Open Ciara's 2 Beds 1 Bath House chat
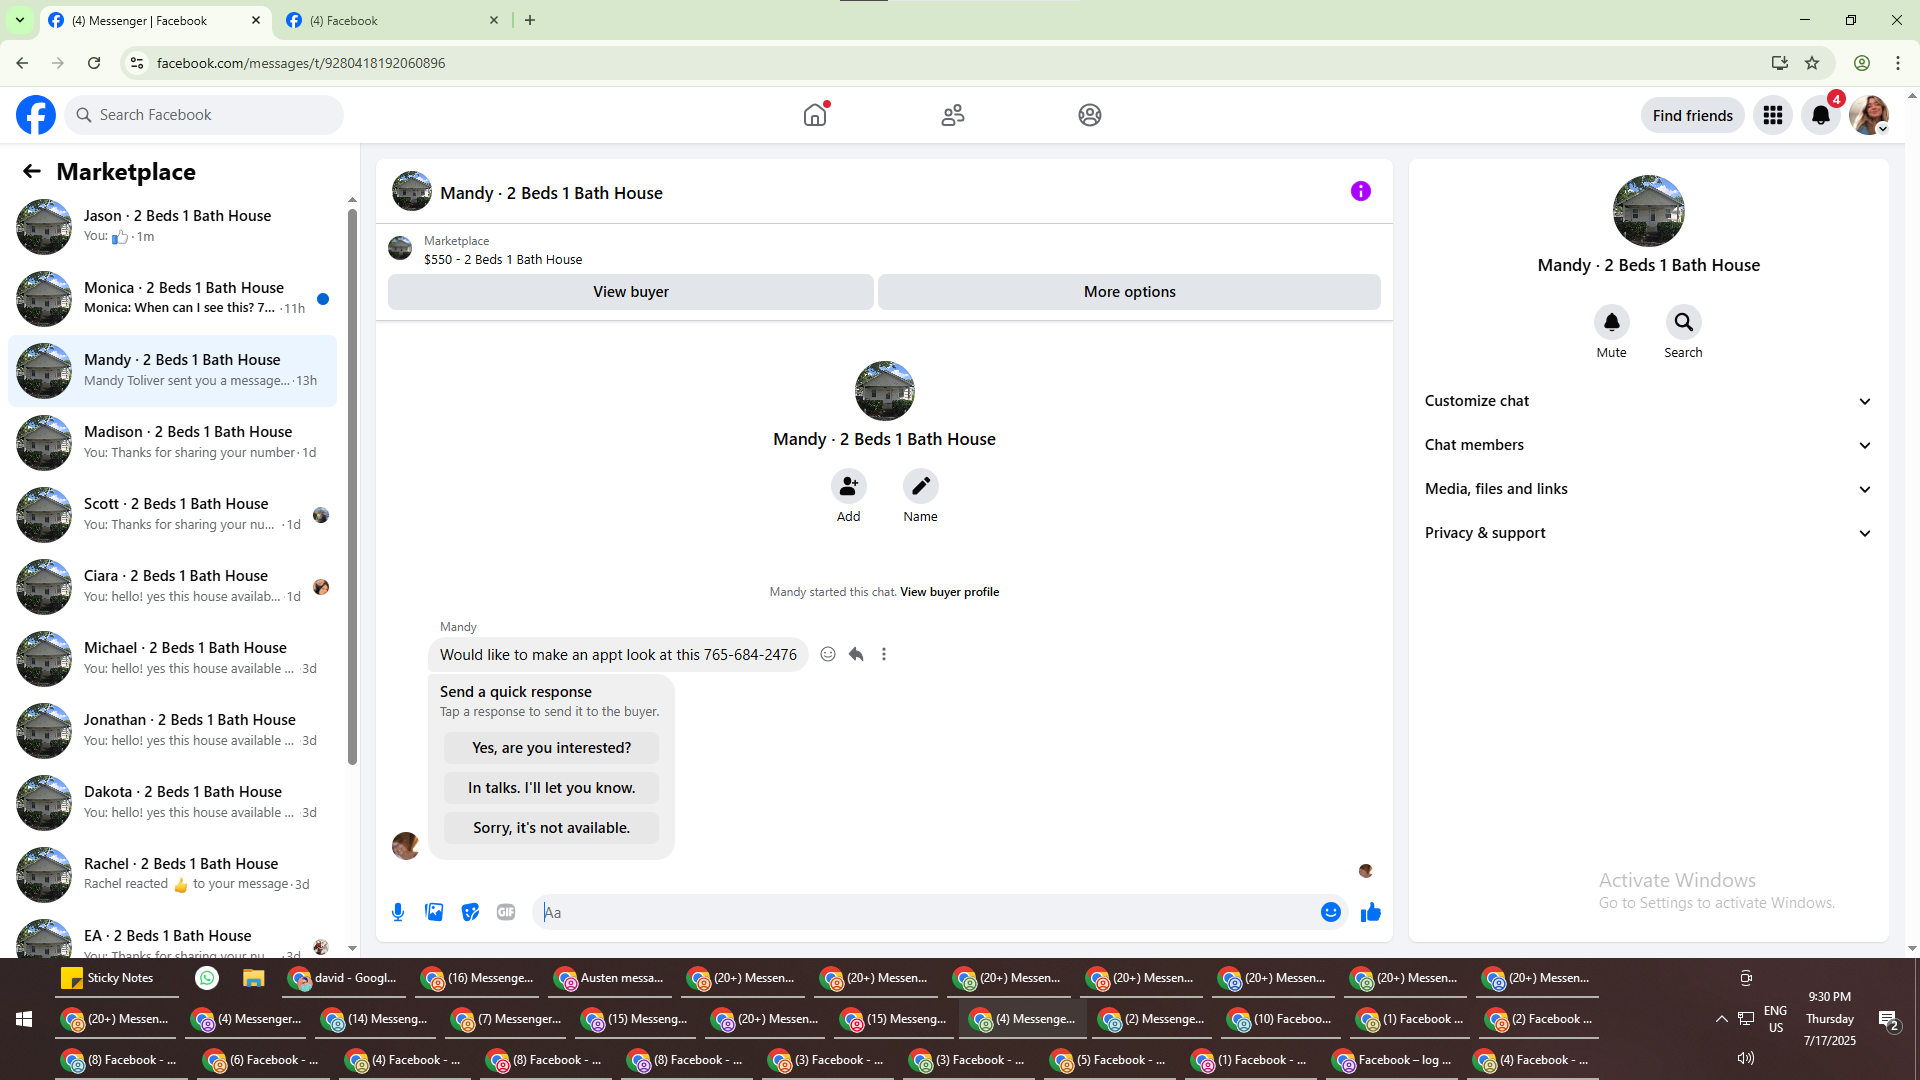Viewport: 1920px width, 1080px height. 172,586
